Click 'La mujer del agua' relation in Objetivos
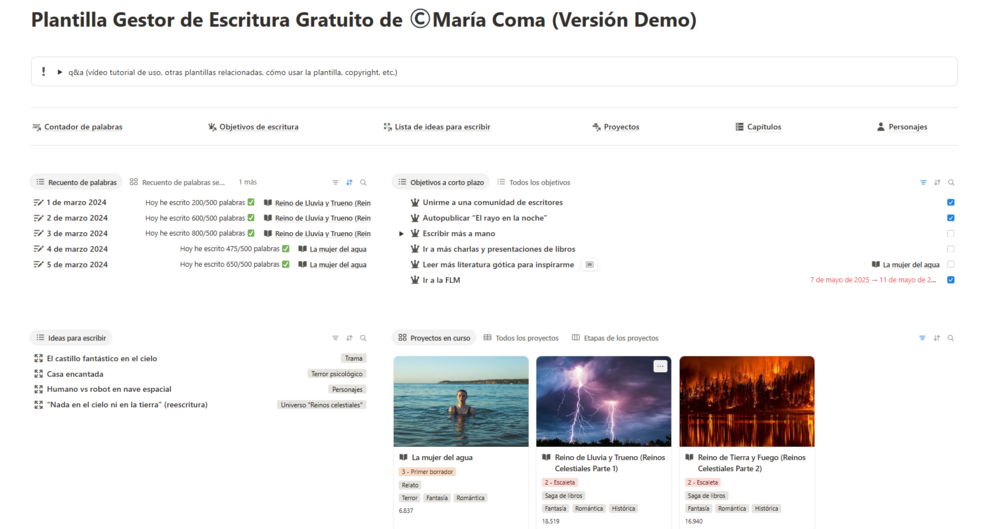 905,265
